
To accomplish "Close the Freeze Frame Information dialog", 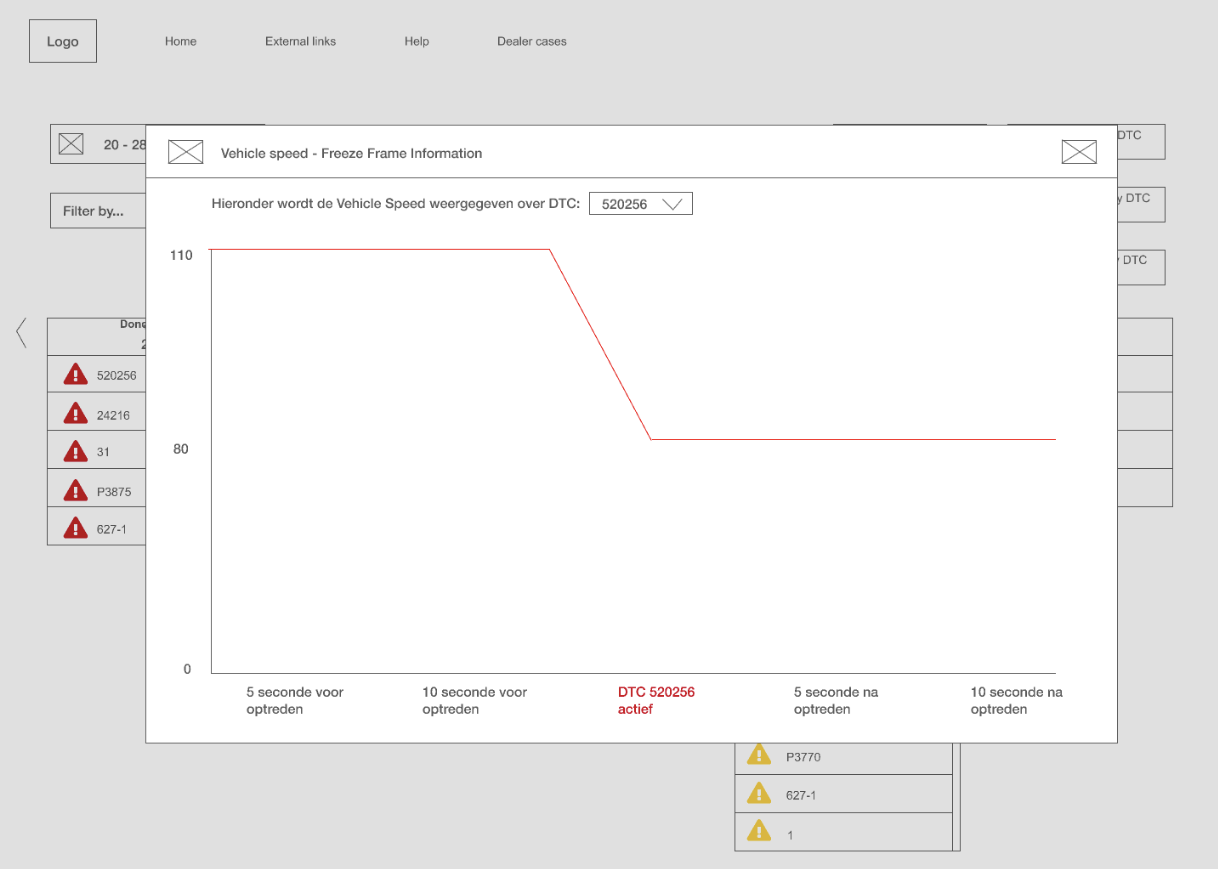I will click(1078, 152).
